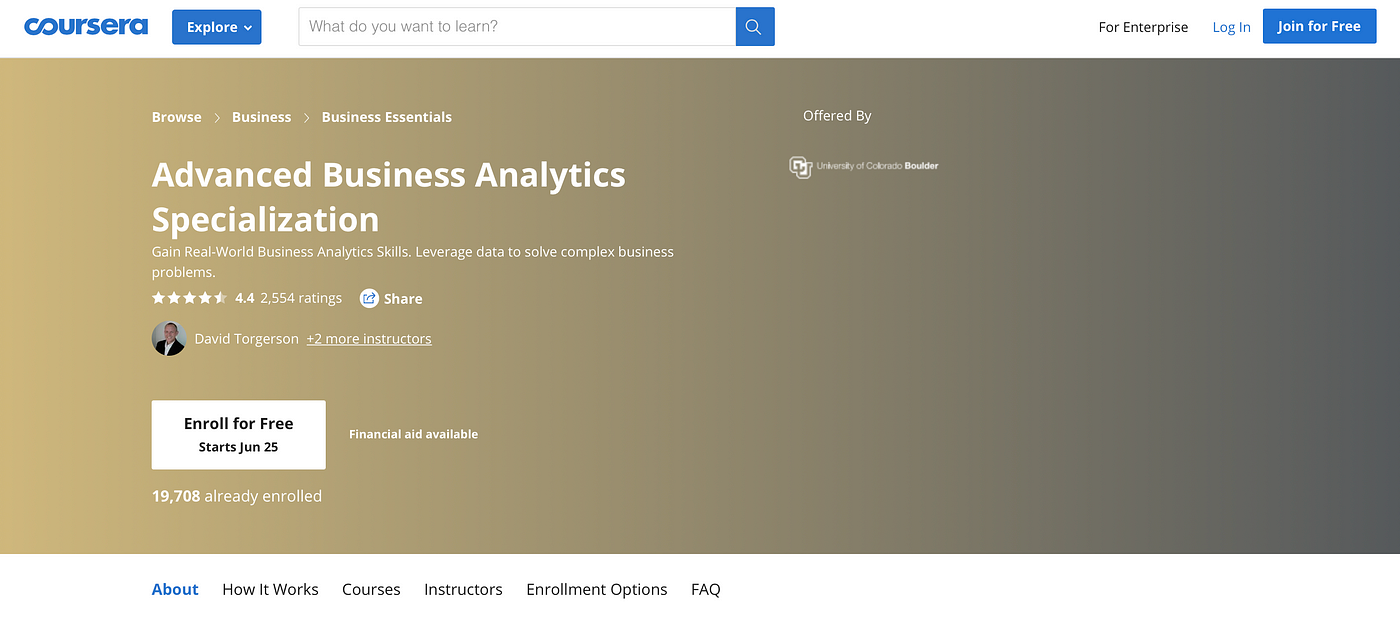
Task: Jump to the FAQ tab
Action: 706,590
